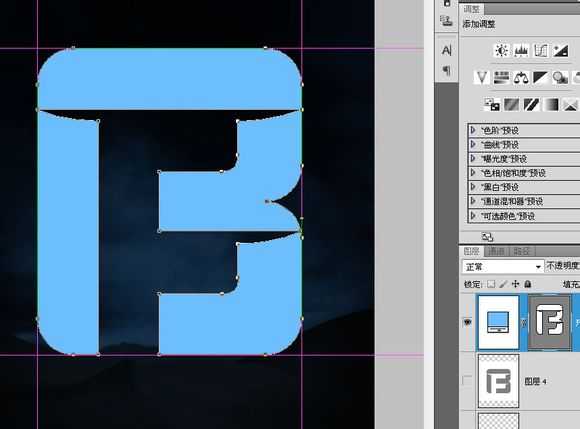Hide the blue shape layer via eye icon
This screenshot has width=580, height=429.
[467, 322]
